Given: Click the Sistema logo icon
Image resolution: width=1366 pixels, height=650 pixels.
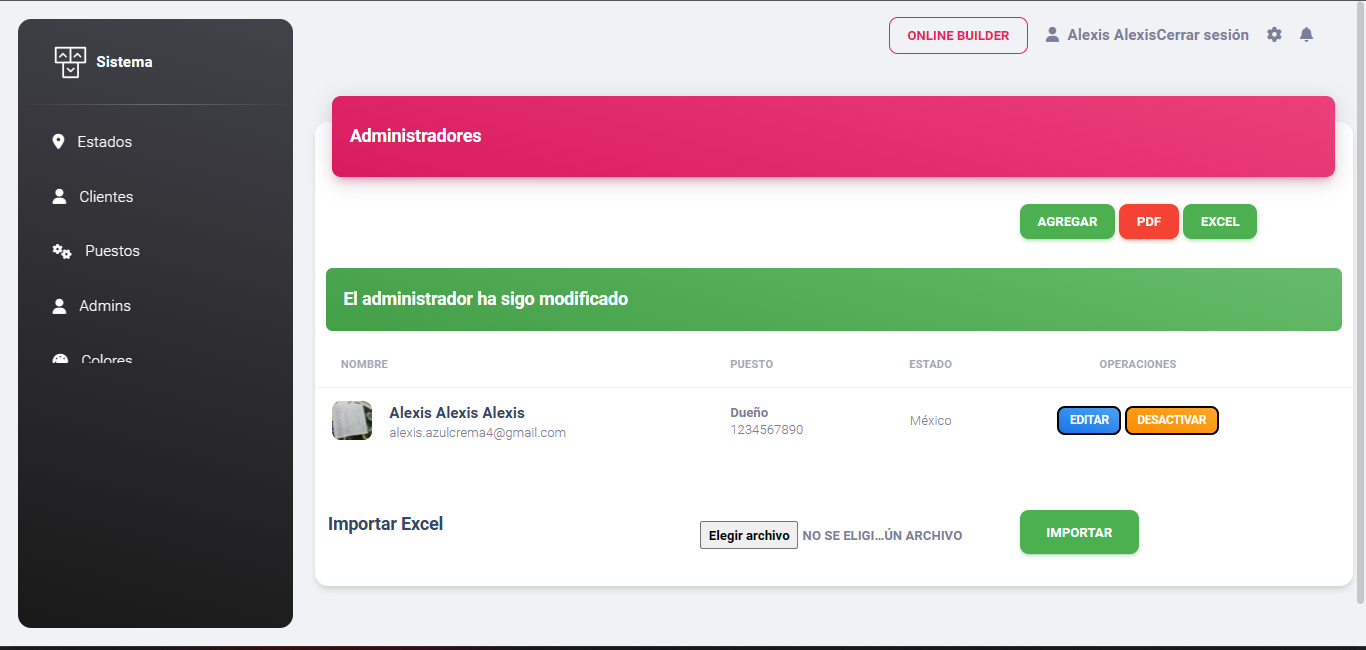Looking at the screenshot, I should [69, 62].
